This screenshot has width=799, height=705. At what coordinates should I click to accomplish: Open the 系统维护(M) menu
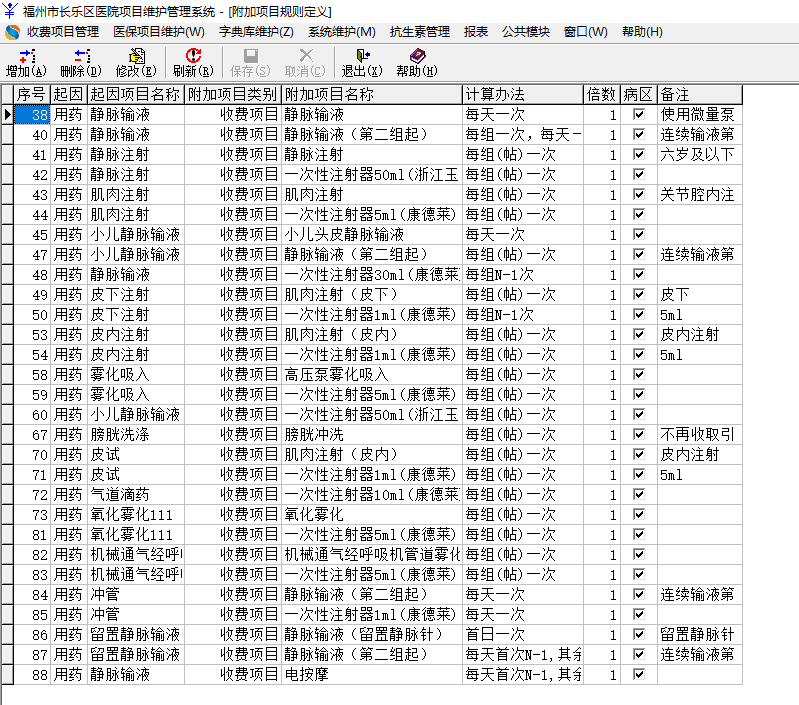342,32
